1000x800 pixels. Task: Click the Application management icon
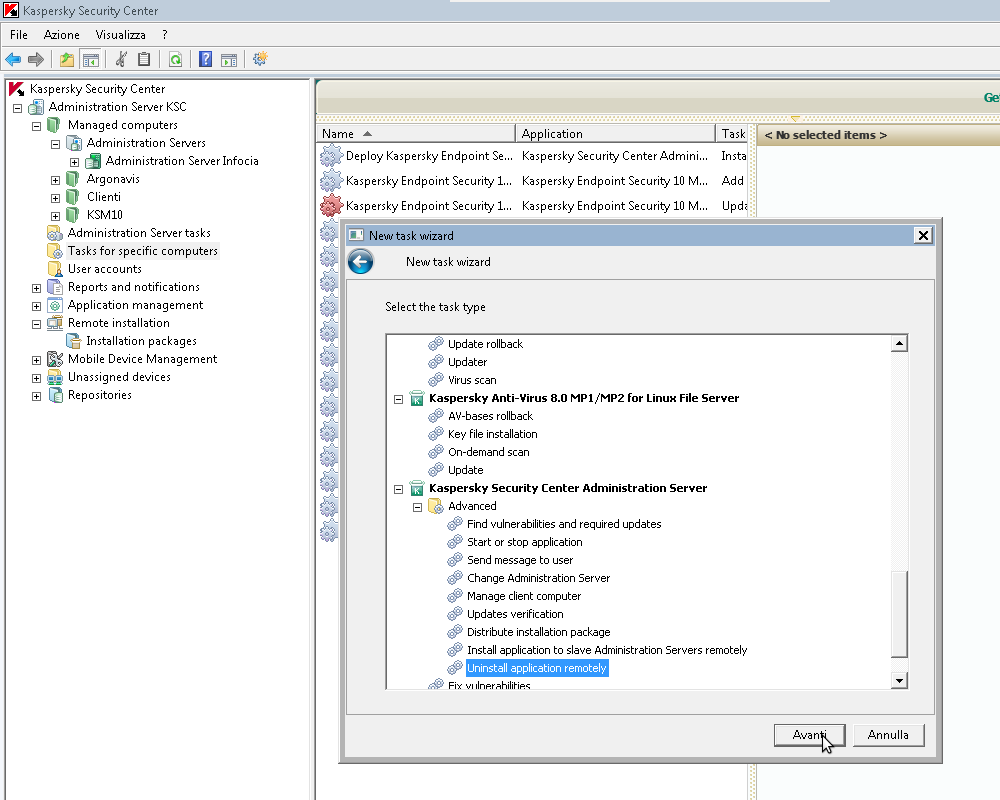(x=55, y=305)
